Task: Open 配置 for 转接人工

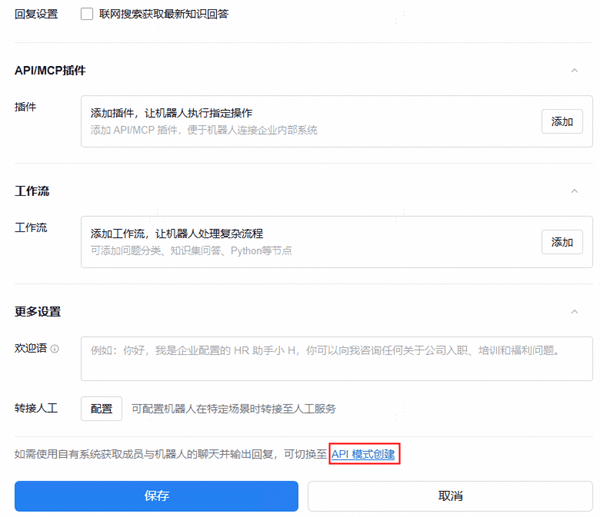Action: click(101, 408)
